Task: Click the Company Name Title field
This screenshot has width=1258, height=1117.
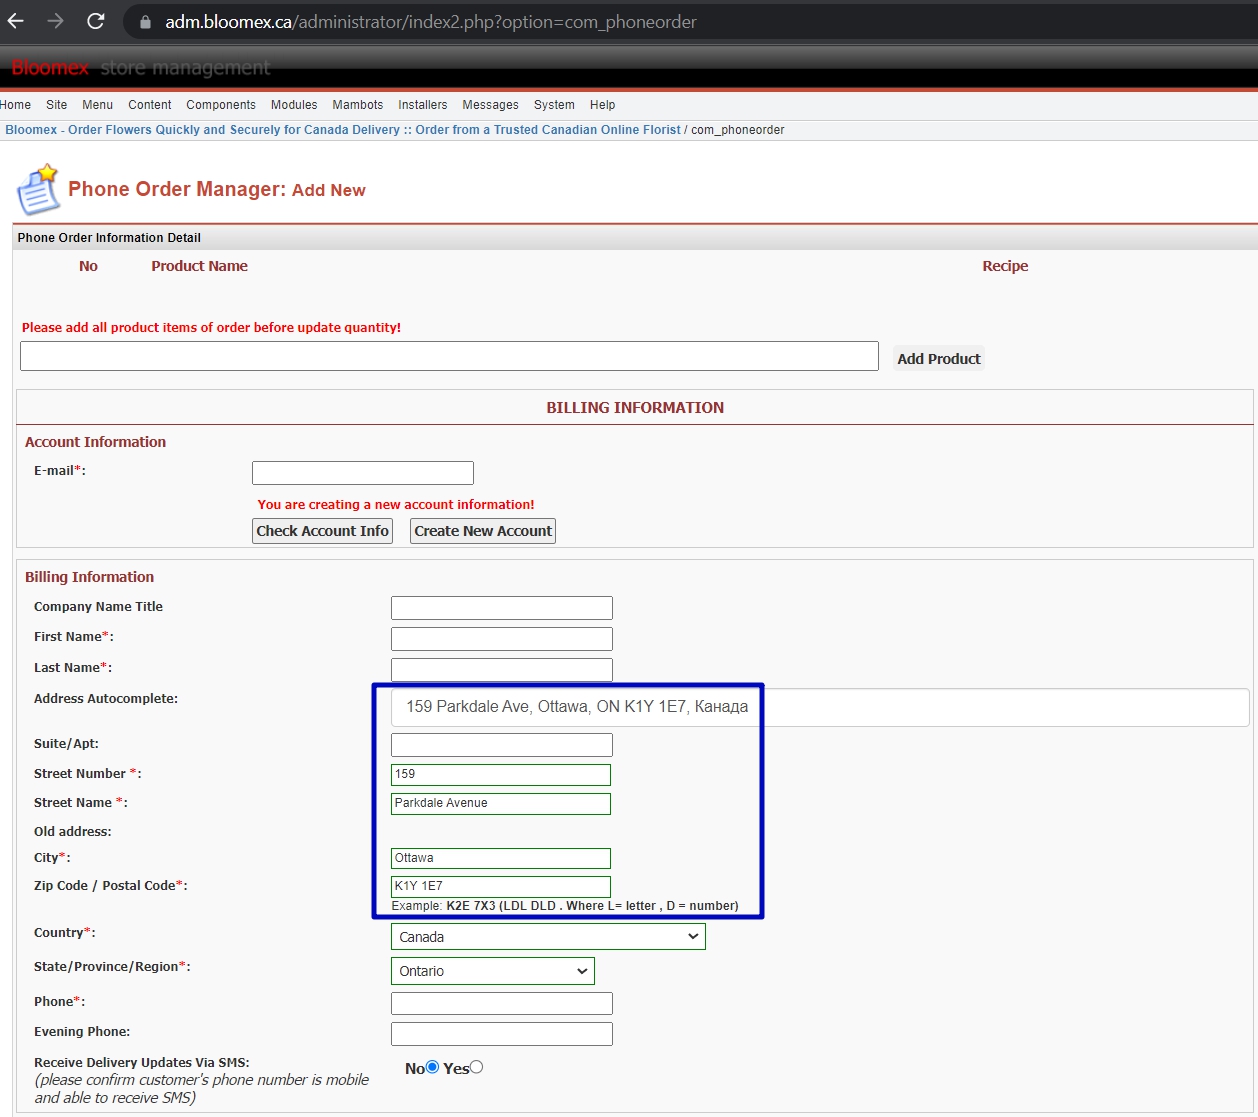Action: click(x=502, y=608)
